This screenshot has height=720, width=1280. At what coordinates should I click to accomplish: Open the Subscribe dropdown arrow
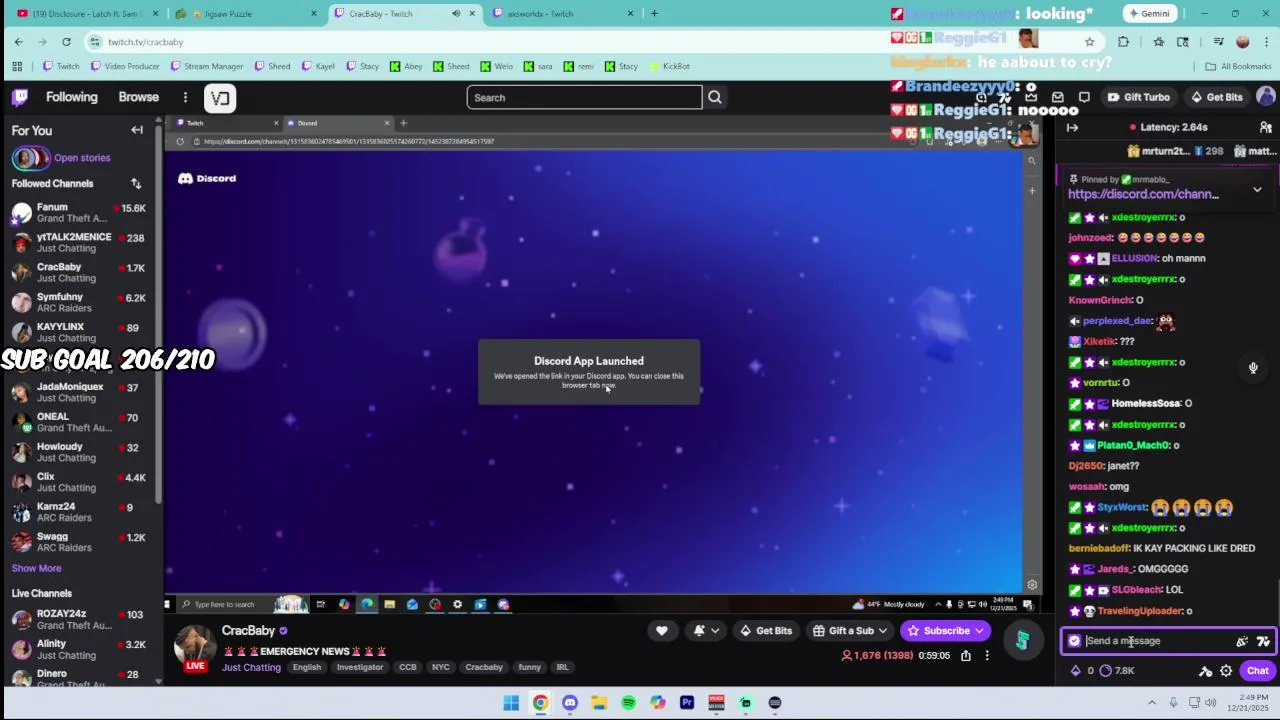(979, 631)
